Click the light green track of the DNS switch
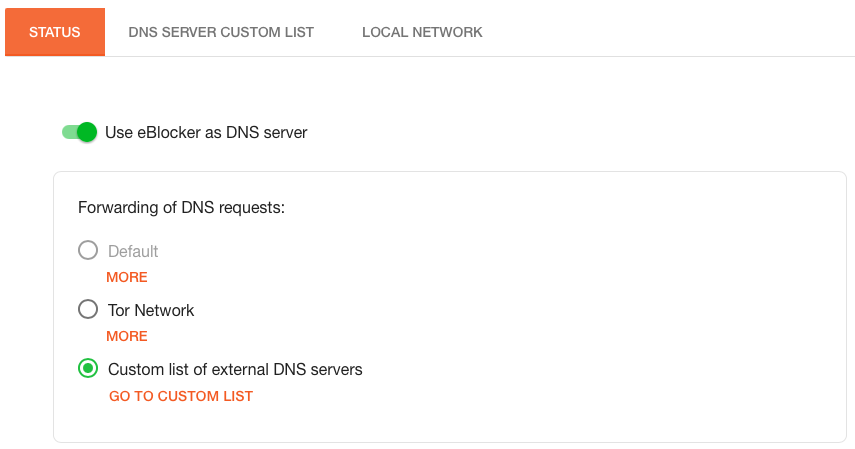This screenshot has width=855, height=449. point(68,132)
